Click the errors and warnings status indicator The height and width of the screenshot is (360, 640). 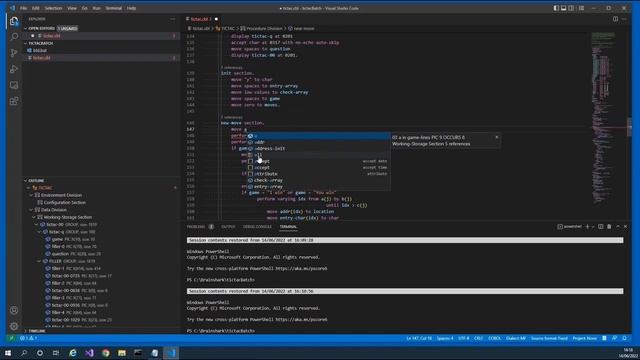coord(29,338)
